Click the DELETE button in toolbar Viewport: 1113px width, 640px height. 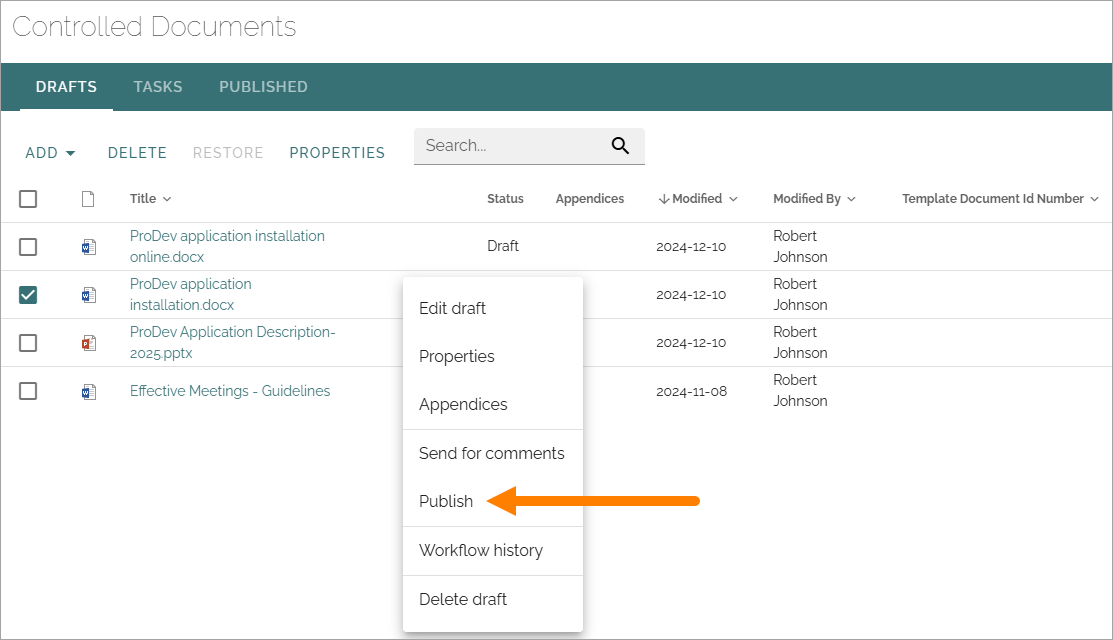137,153
